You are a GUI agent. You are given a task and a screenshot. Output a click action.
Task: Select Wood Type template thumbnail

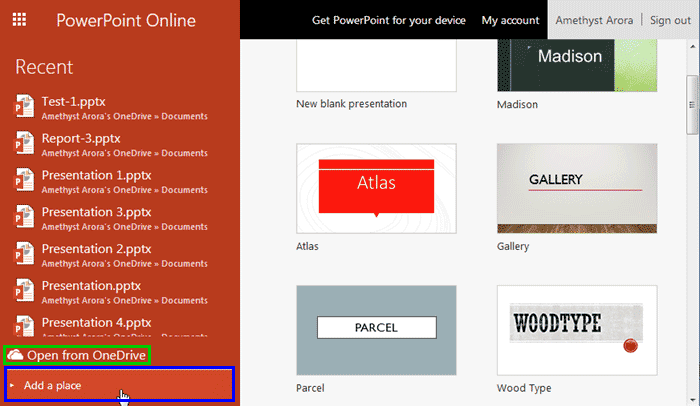point(577,331)
